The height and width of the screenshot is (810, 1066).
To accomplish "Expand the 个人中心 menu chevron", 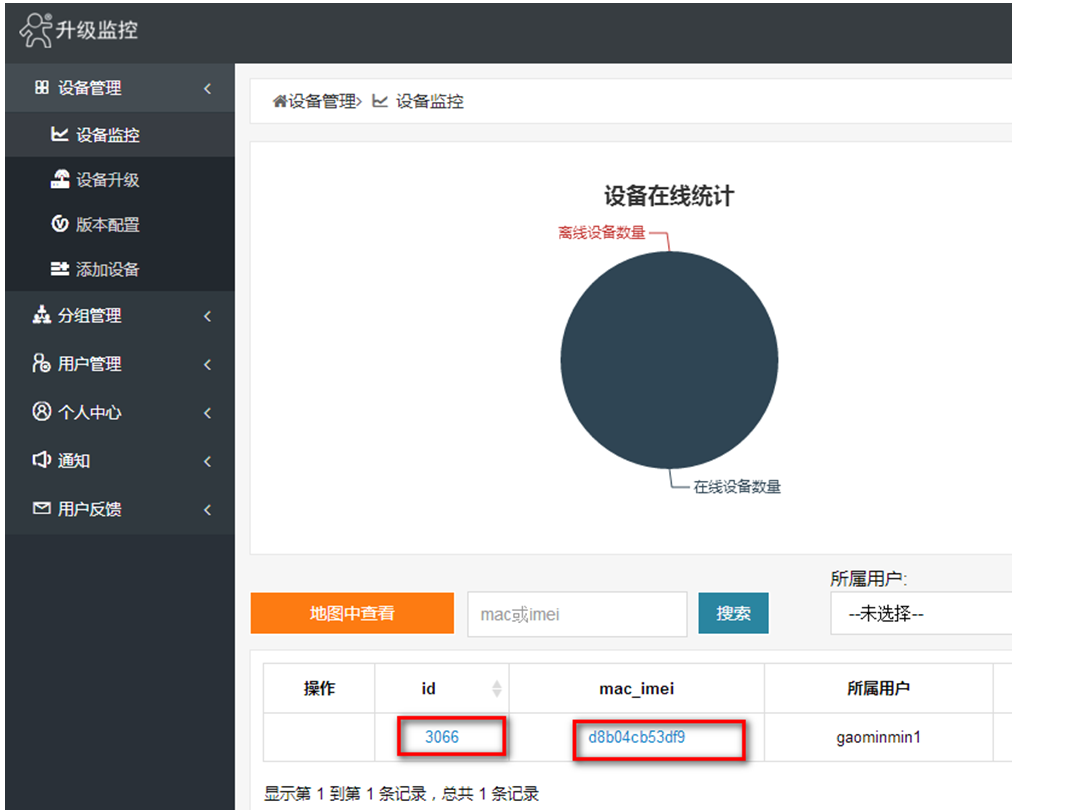I will 207,413.
